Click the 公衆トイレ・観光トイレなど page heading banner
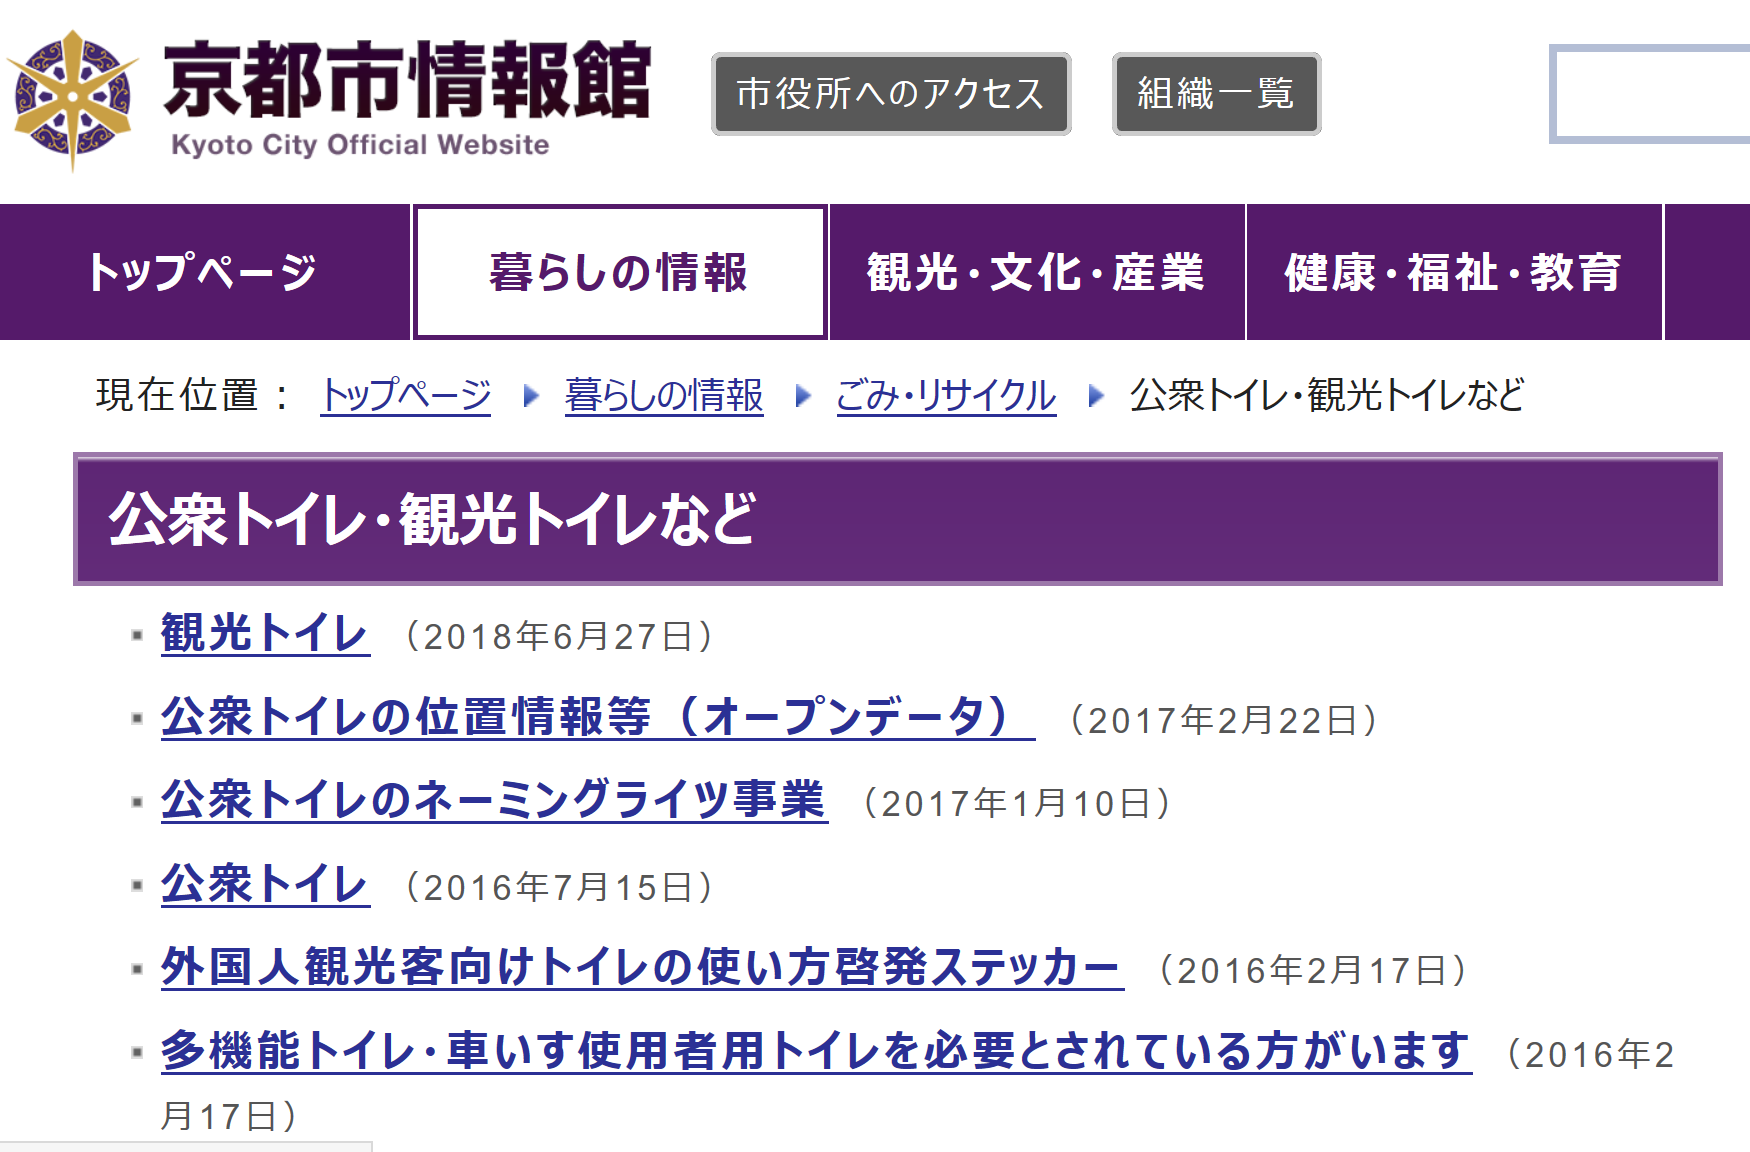This screenshot has height=1152, width=1750. [x=896, y=519]
